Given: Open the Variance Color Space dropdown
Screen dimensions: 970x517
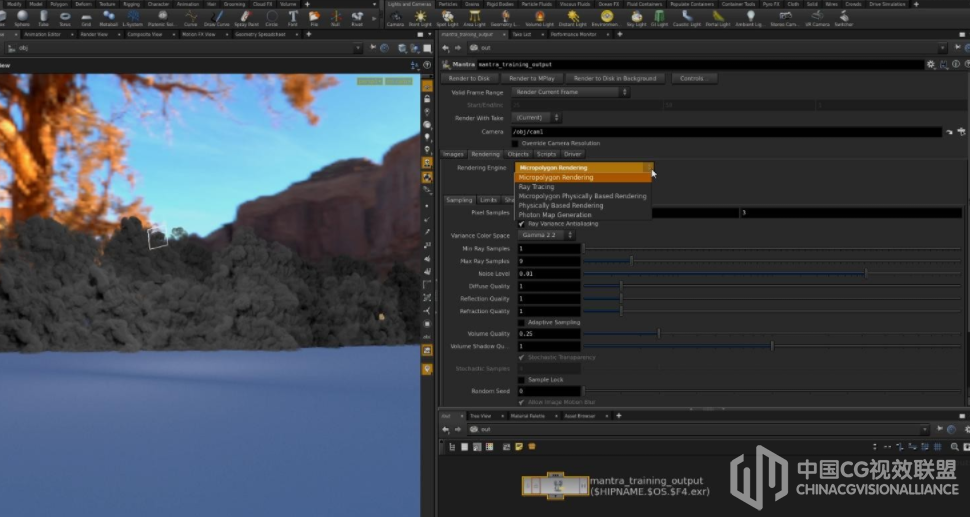Looking at the screenshot, I should pos(546,236).
